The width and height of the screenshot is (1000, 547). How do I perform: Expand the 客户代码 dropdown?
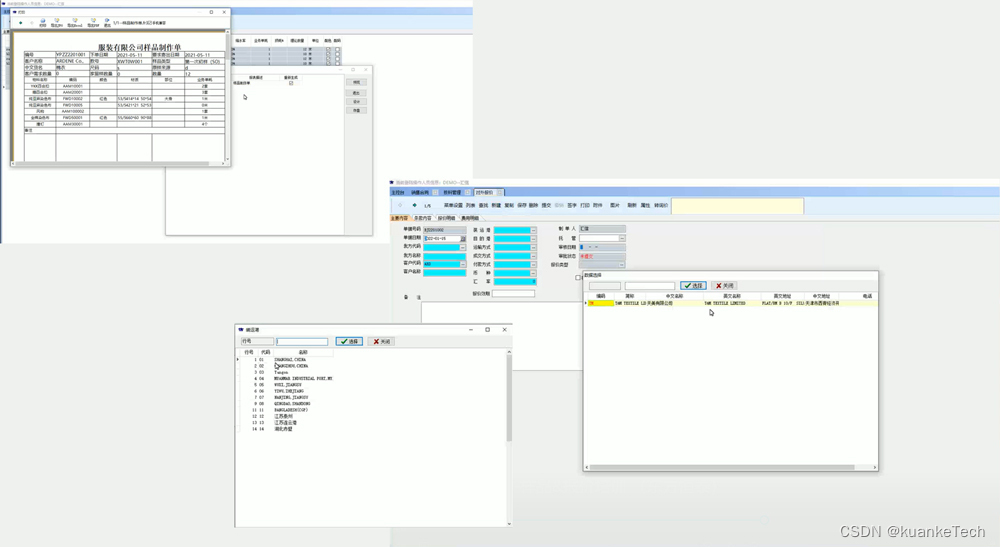tap(463, 264)
